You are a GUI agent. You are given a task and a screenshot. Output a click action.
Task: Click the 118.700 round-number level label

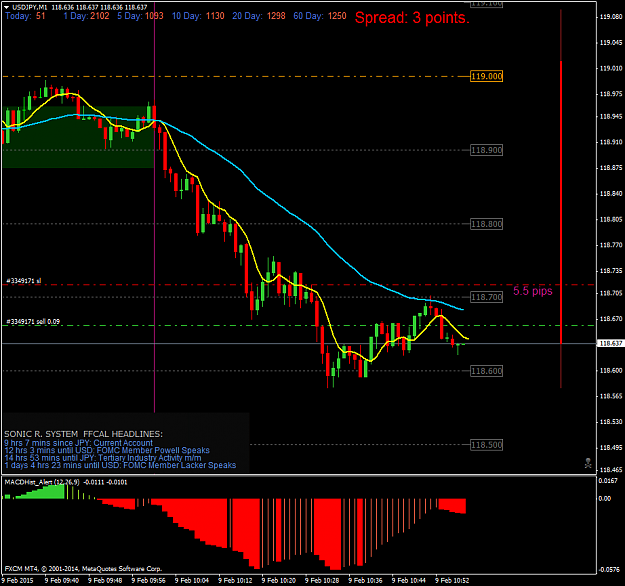[486, 297]
